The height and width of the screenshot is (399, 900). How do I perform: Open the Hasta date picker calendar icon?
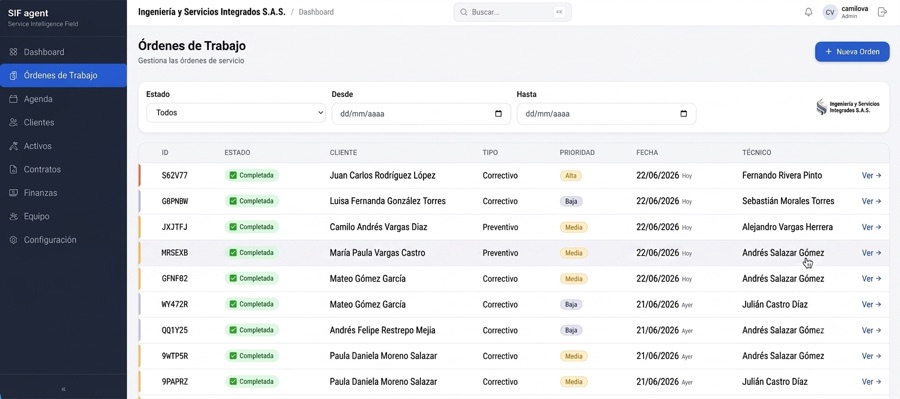(x=683, y=114)
